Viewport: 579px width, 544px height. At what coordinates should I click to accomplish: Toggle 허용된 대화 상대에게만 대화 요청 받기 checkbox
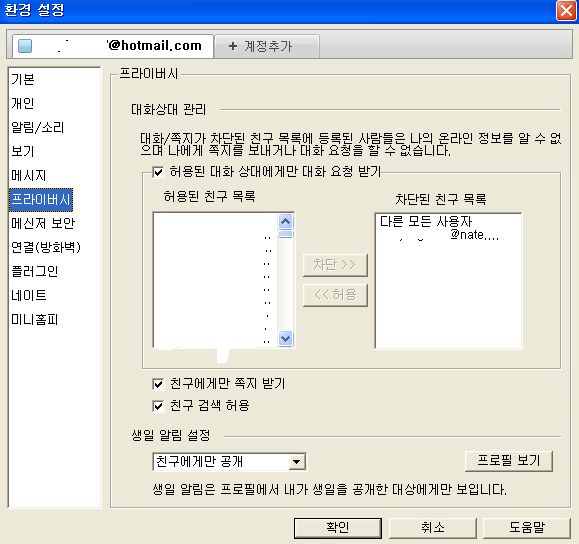158,172
